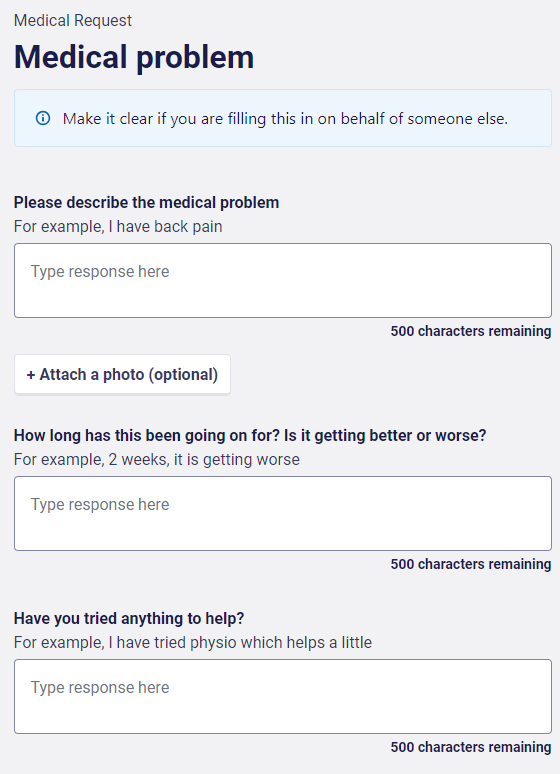Click the Have you tried anything to help label
Image resolution: width=560 pixels, height=774 pixels.
pos(129,619)
